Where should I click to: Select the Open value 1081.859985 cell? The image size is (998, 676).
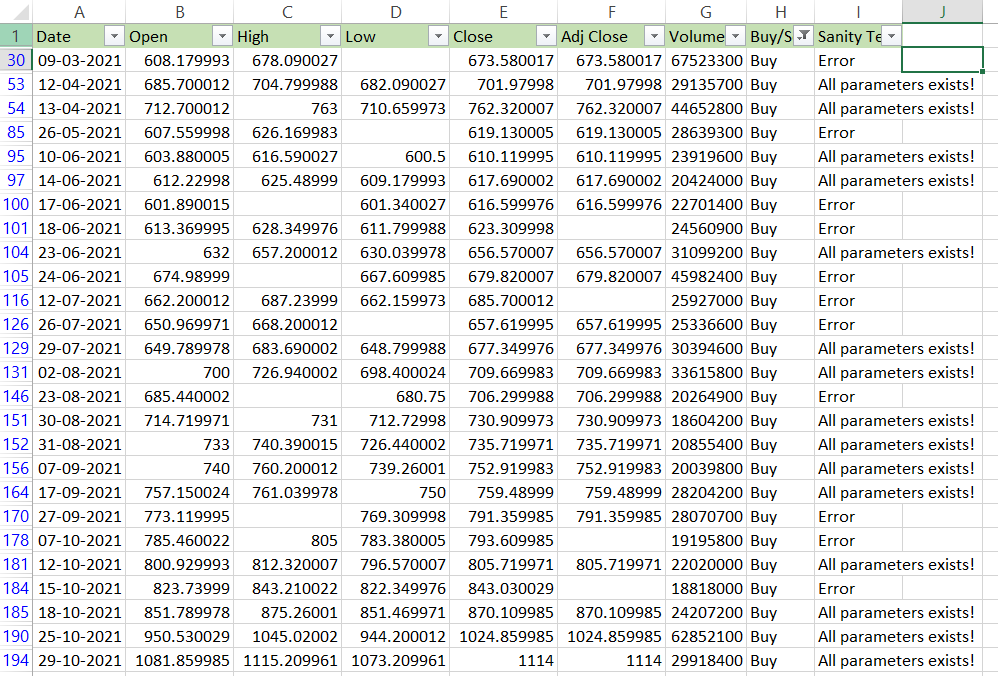tap(179, 660)
